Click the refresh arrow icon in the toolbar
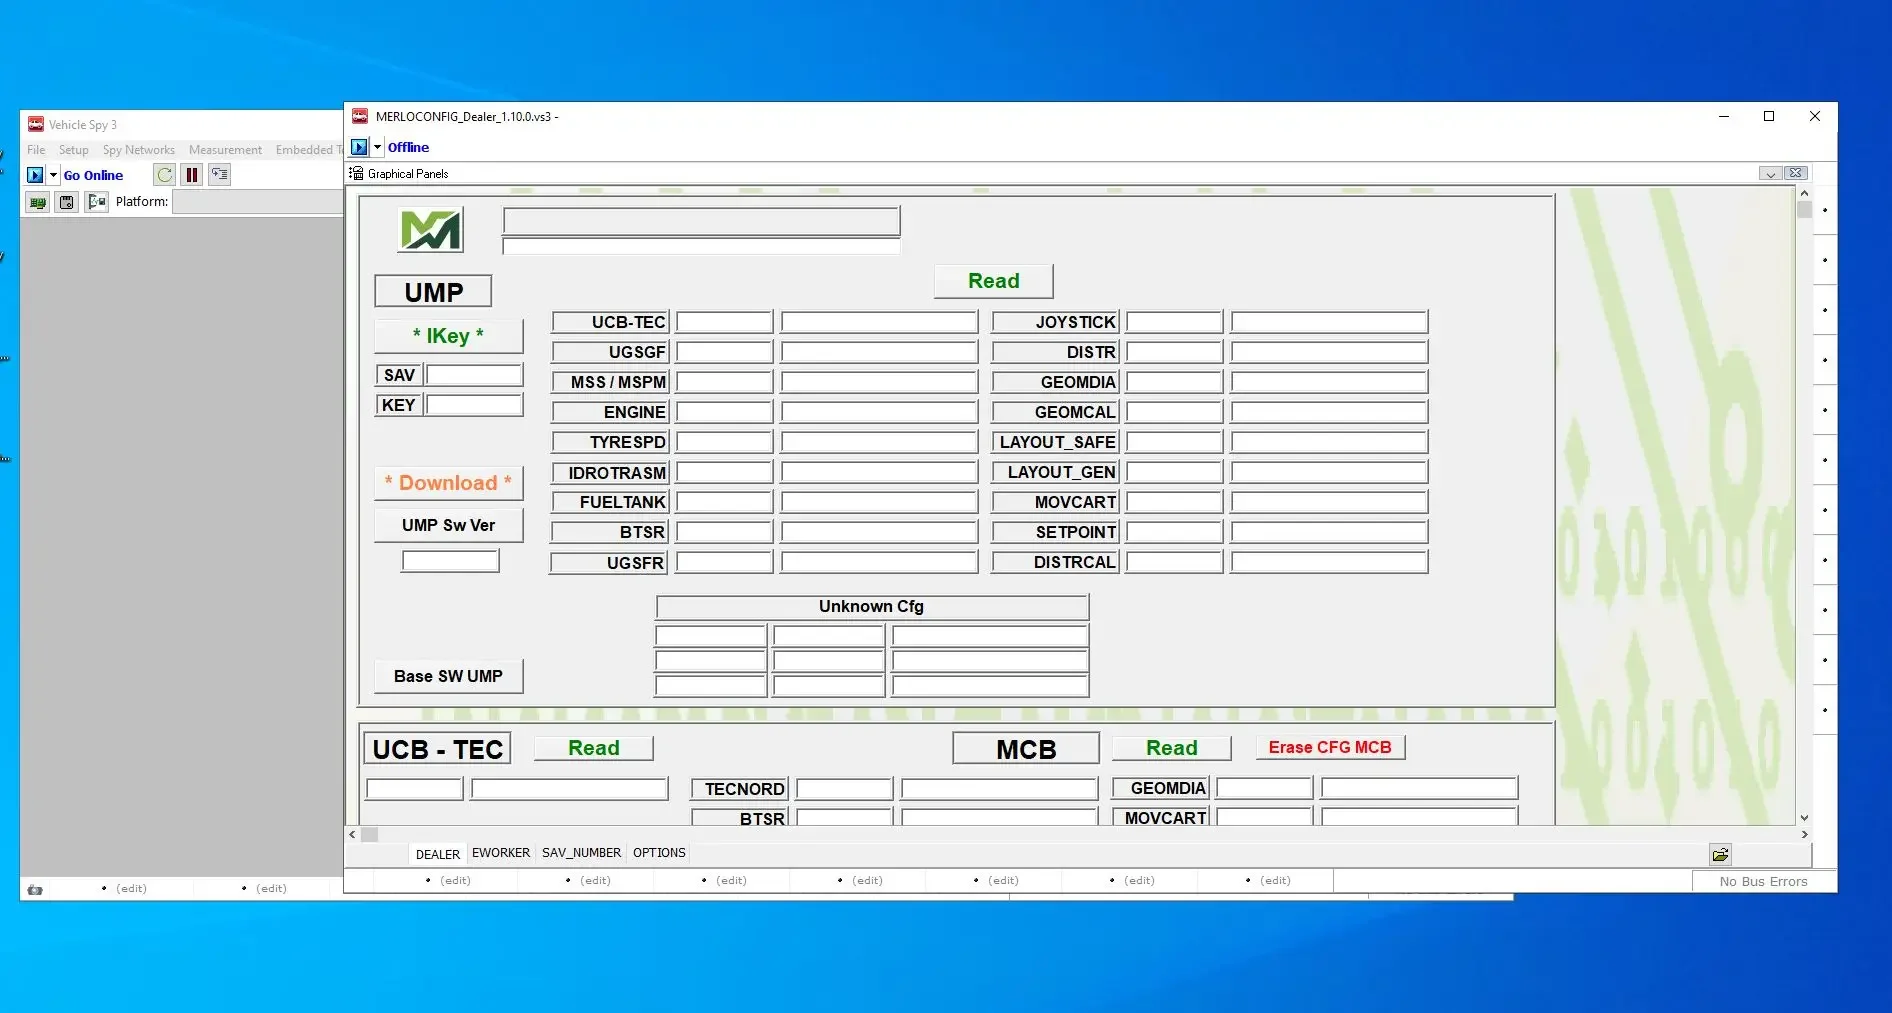The height and width of the screenshot is (1013, 1892). tap(164, 174)
